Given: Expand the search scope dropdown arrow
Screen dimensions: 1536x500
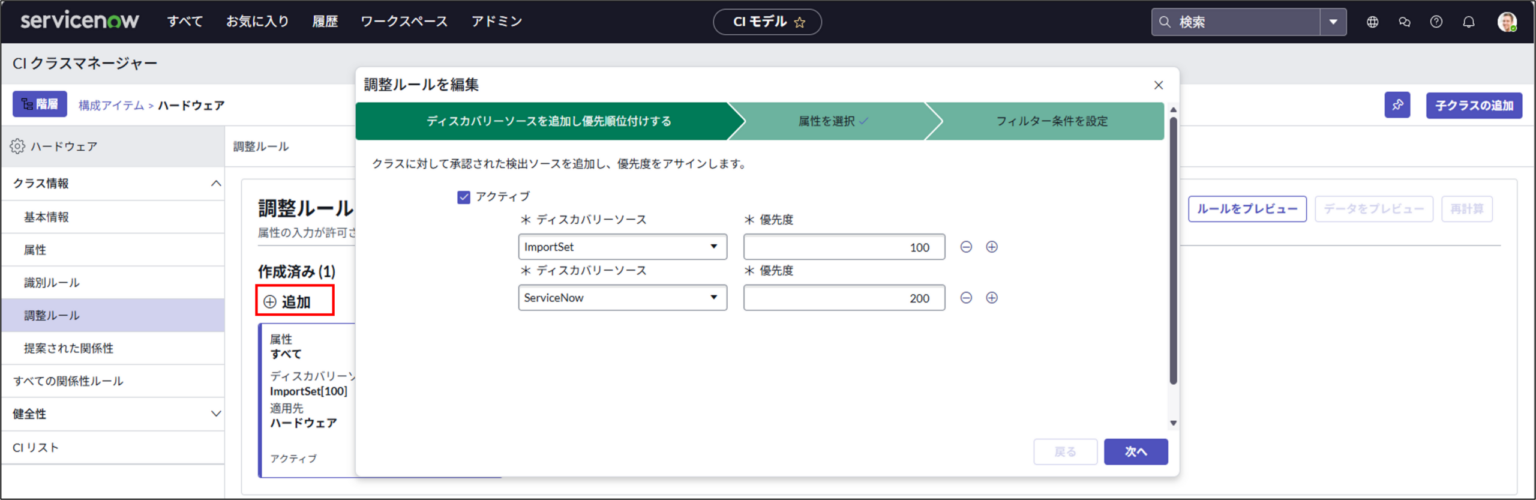Looking at the screenshot, I should coord(1333,22).
